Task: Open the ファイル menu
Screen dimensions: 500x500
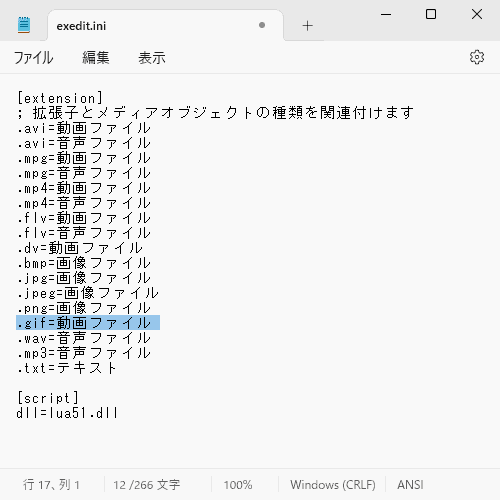Action: click(33, 58)
